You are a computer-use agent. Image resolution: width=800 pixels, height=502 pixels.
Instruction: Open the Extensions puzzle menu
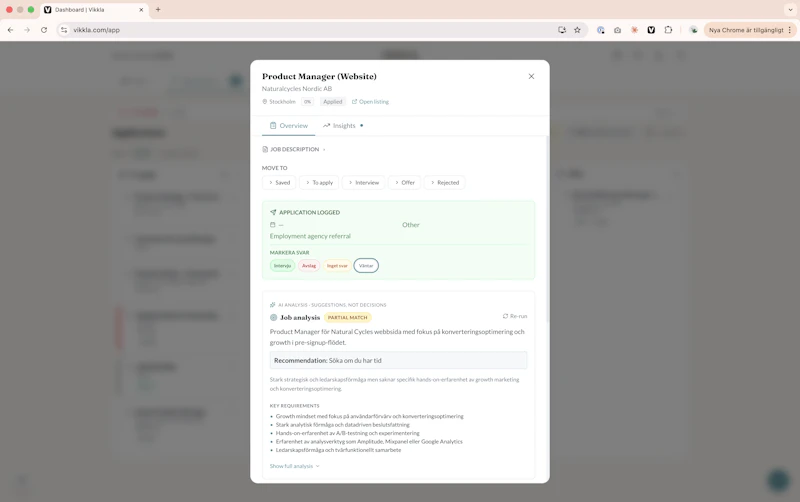click(x=668, y=30)
